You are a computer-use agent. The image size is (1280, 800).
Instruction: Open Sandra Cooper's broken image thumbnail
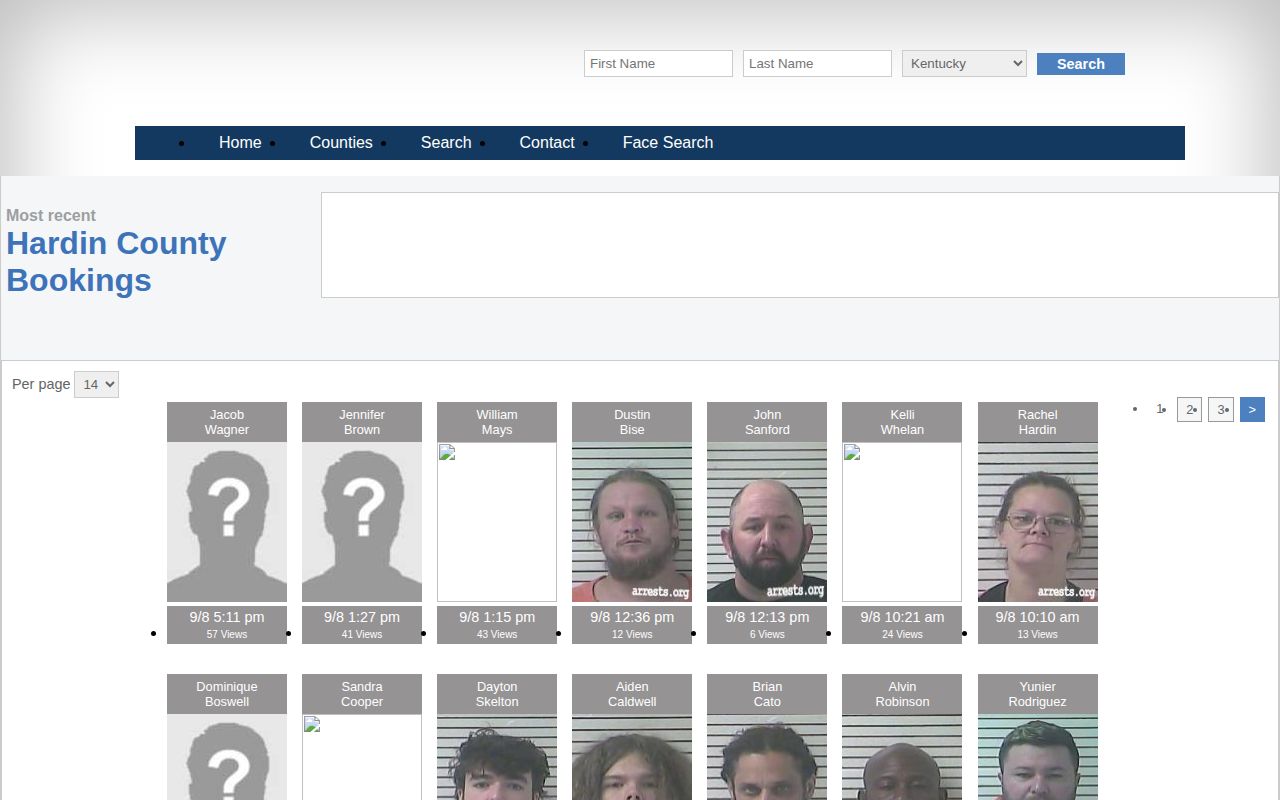tap(362, 757)
